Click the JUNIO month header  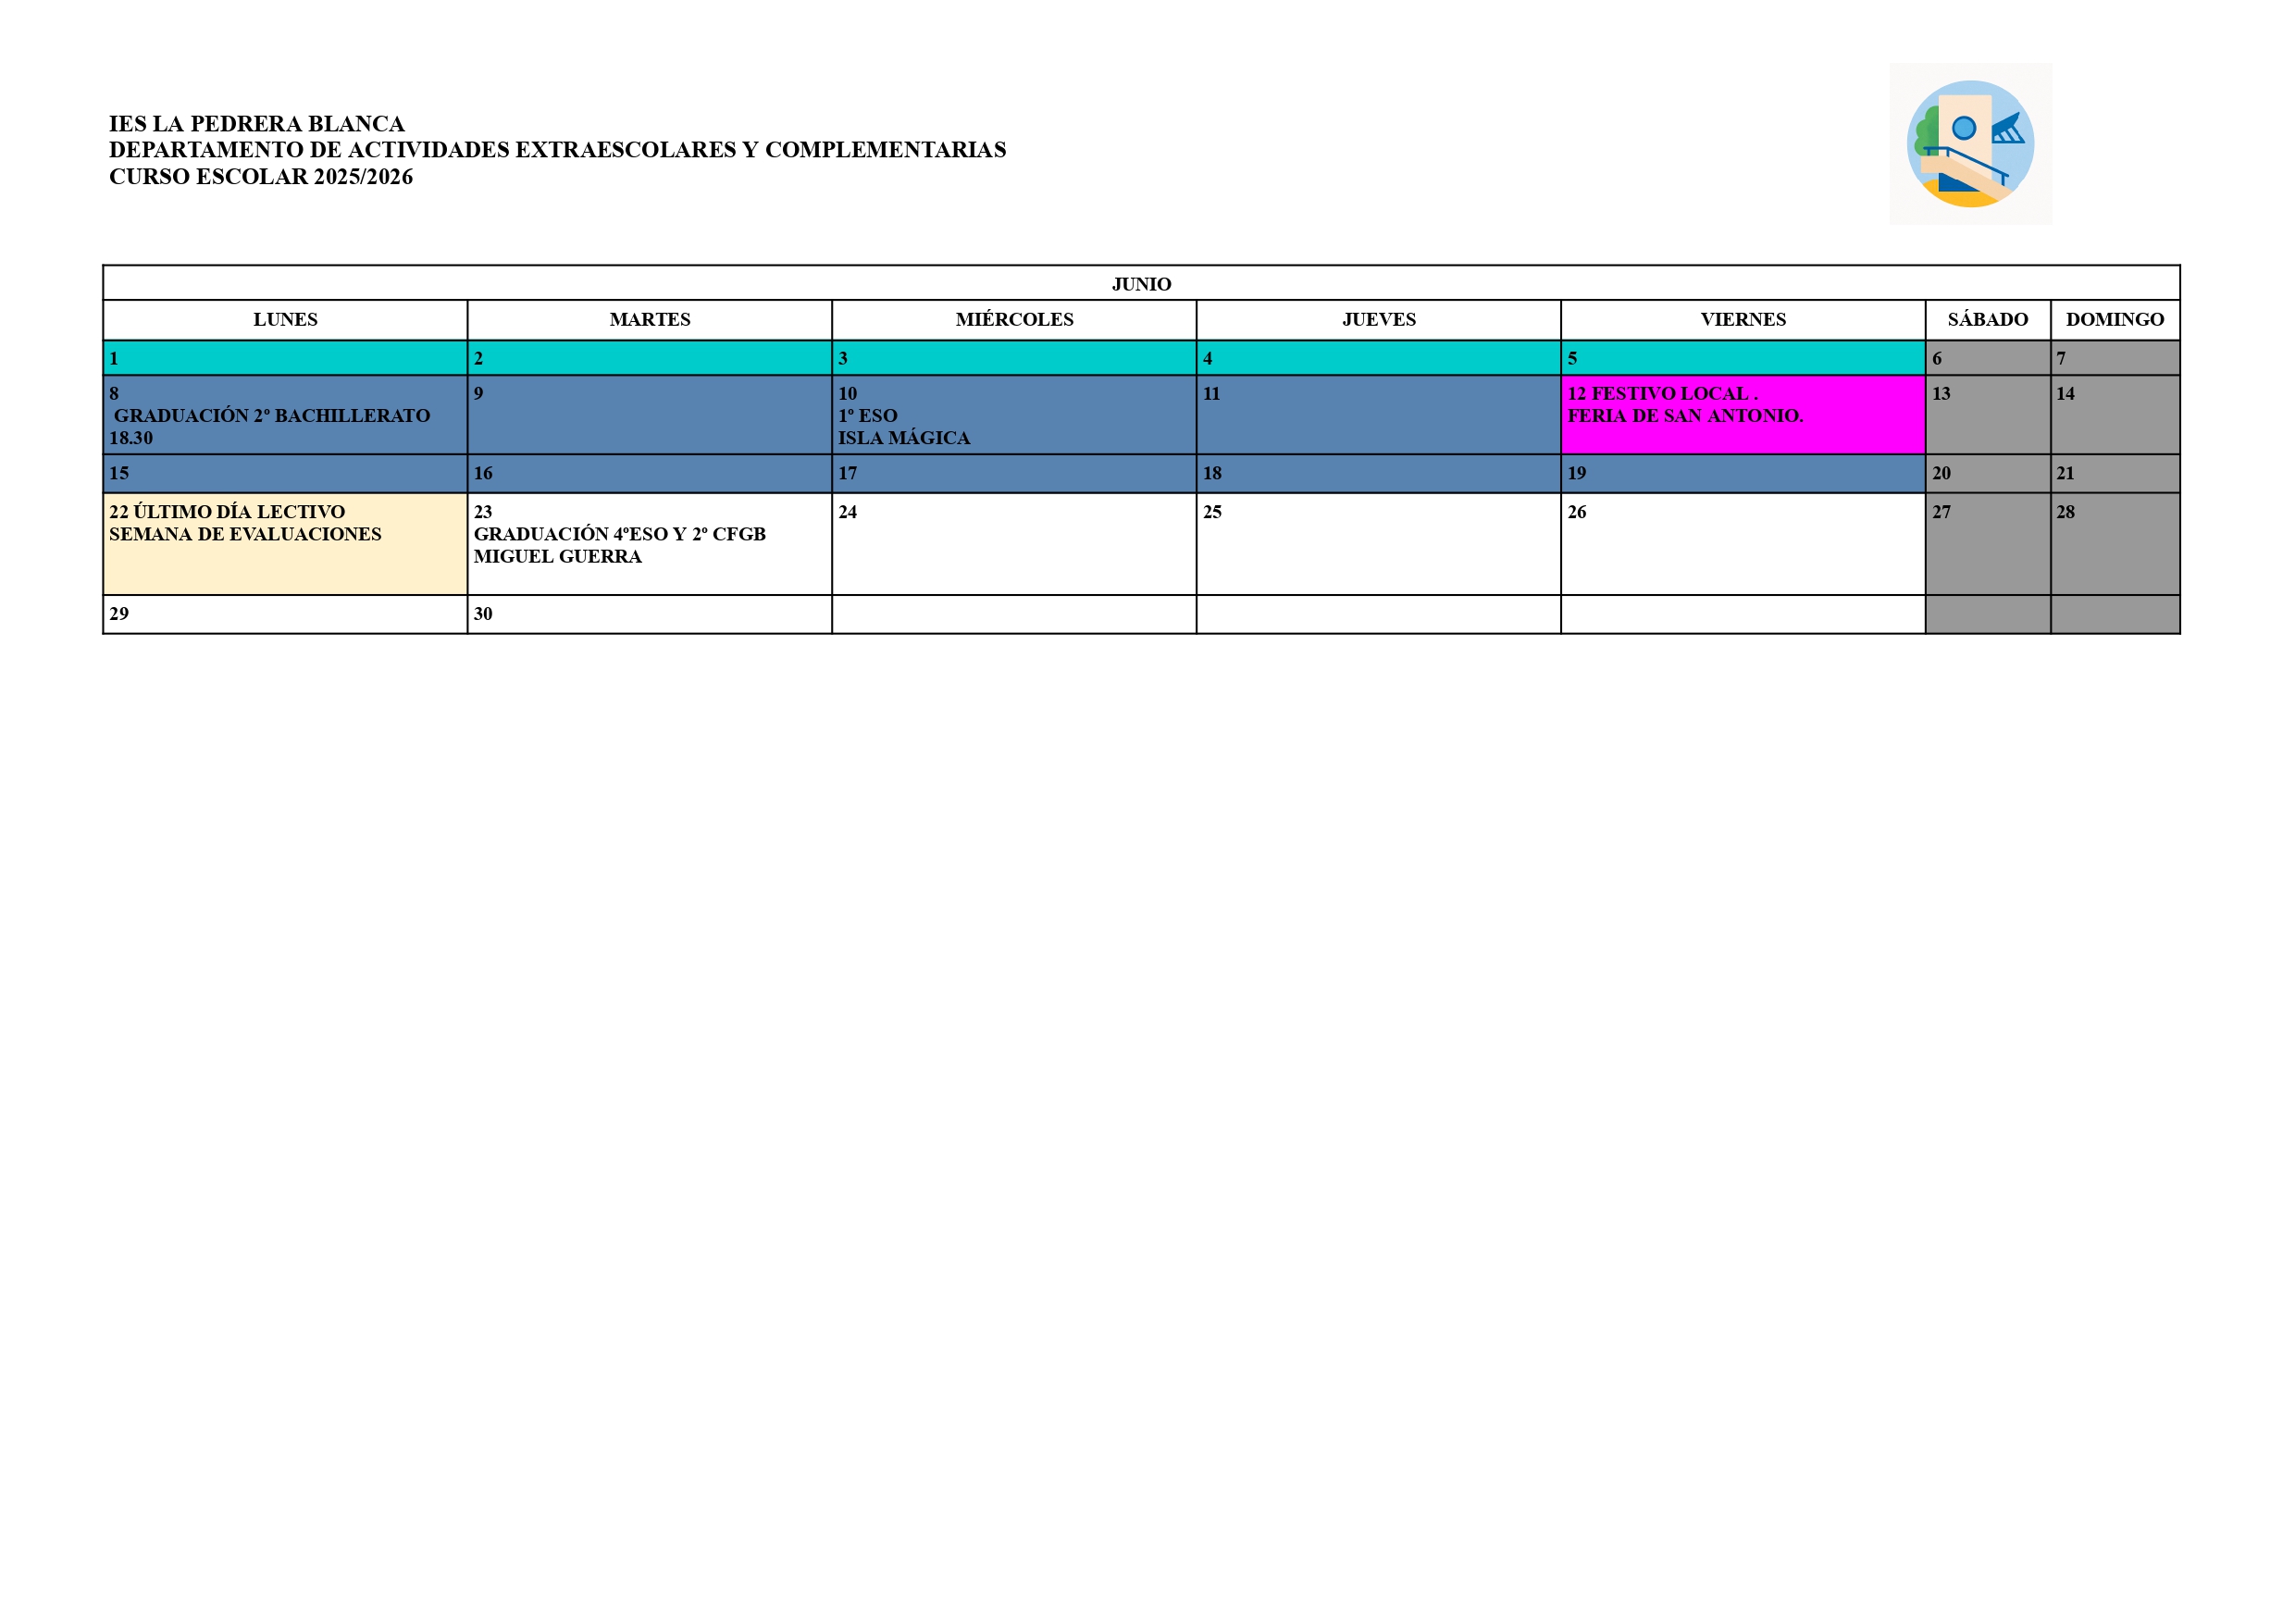click(x=1141, y=284)
